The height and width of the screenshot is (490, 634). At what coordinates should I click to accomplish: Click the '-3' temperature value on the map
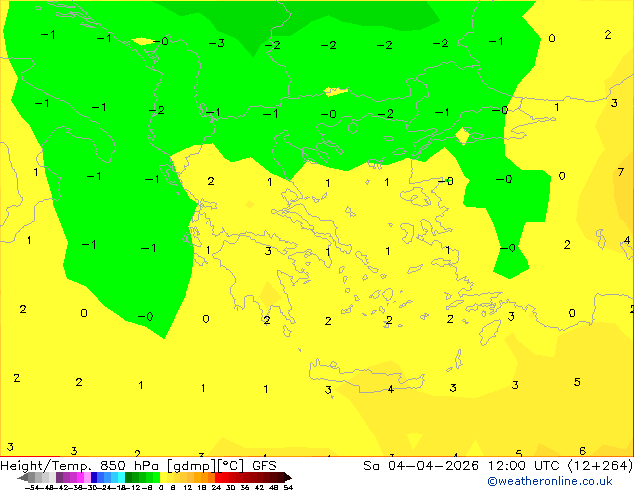pos(217,43)
